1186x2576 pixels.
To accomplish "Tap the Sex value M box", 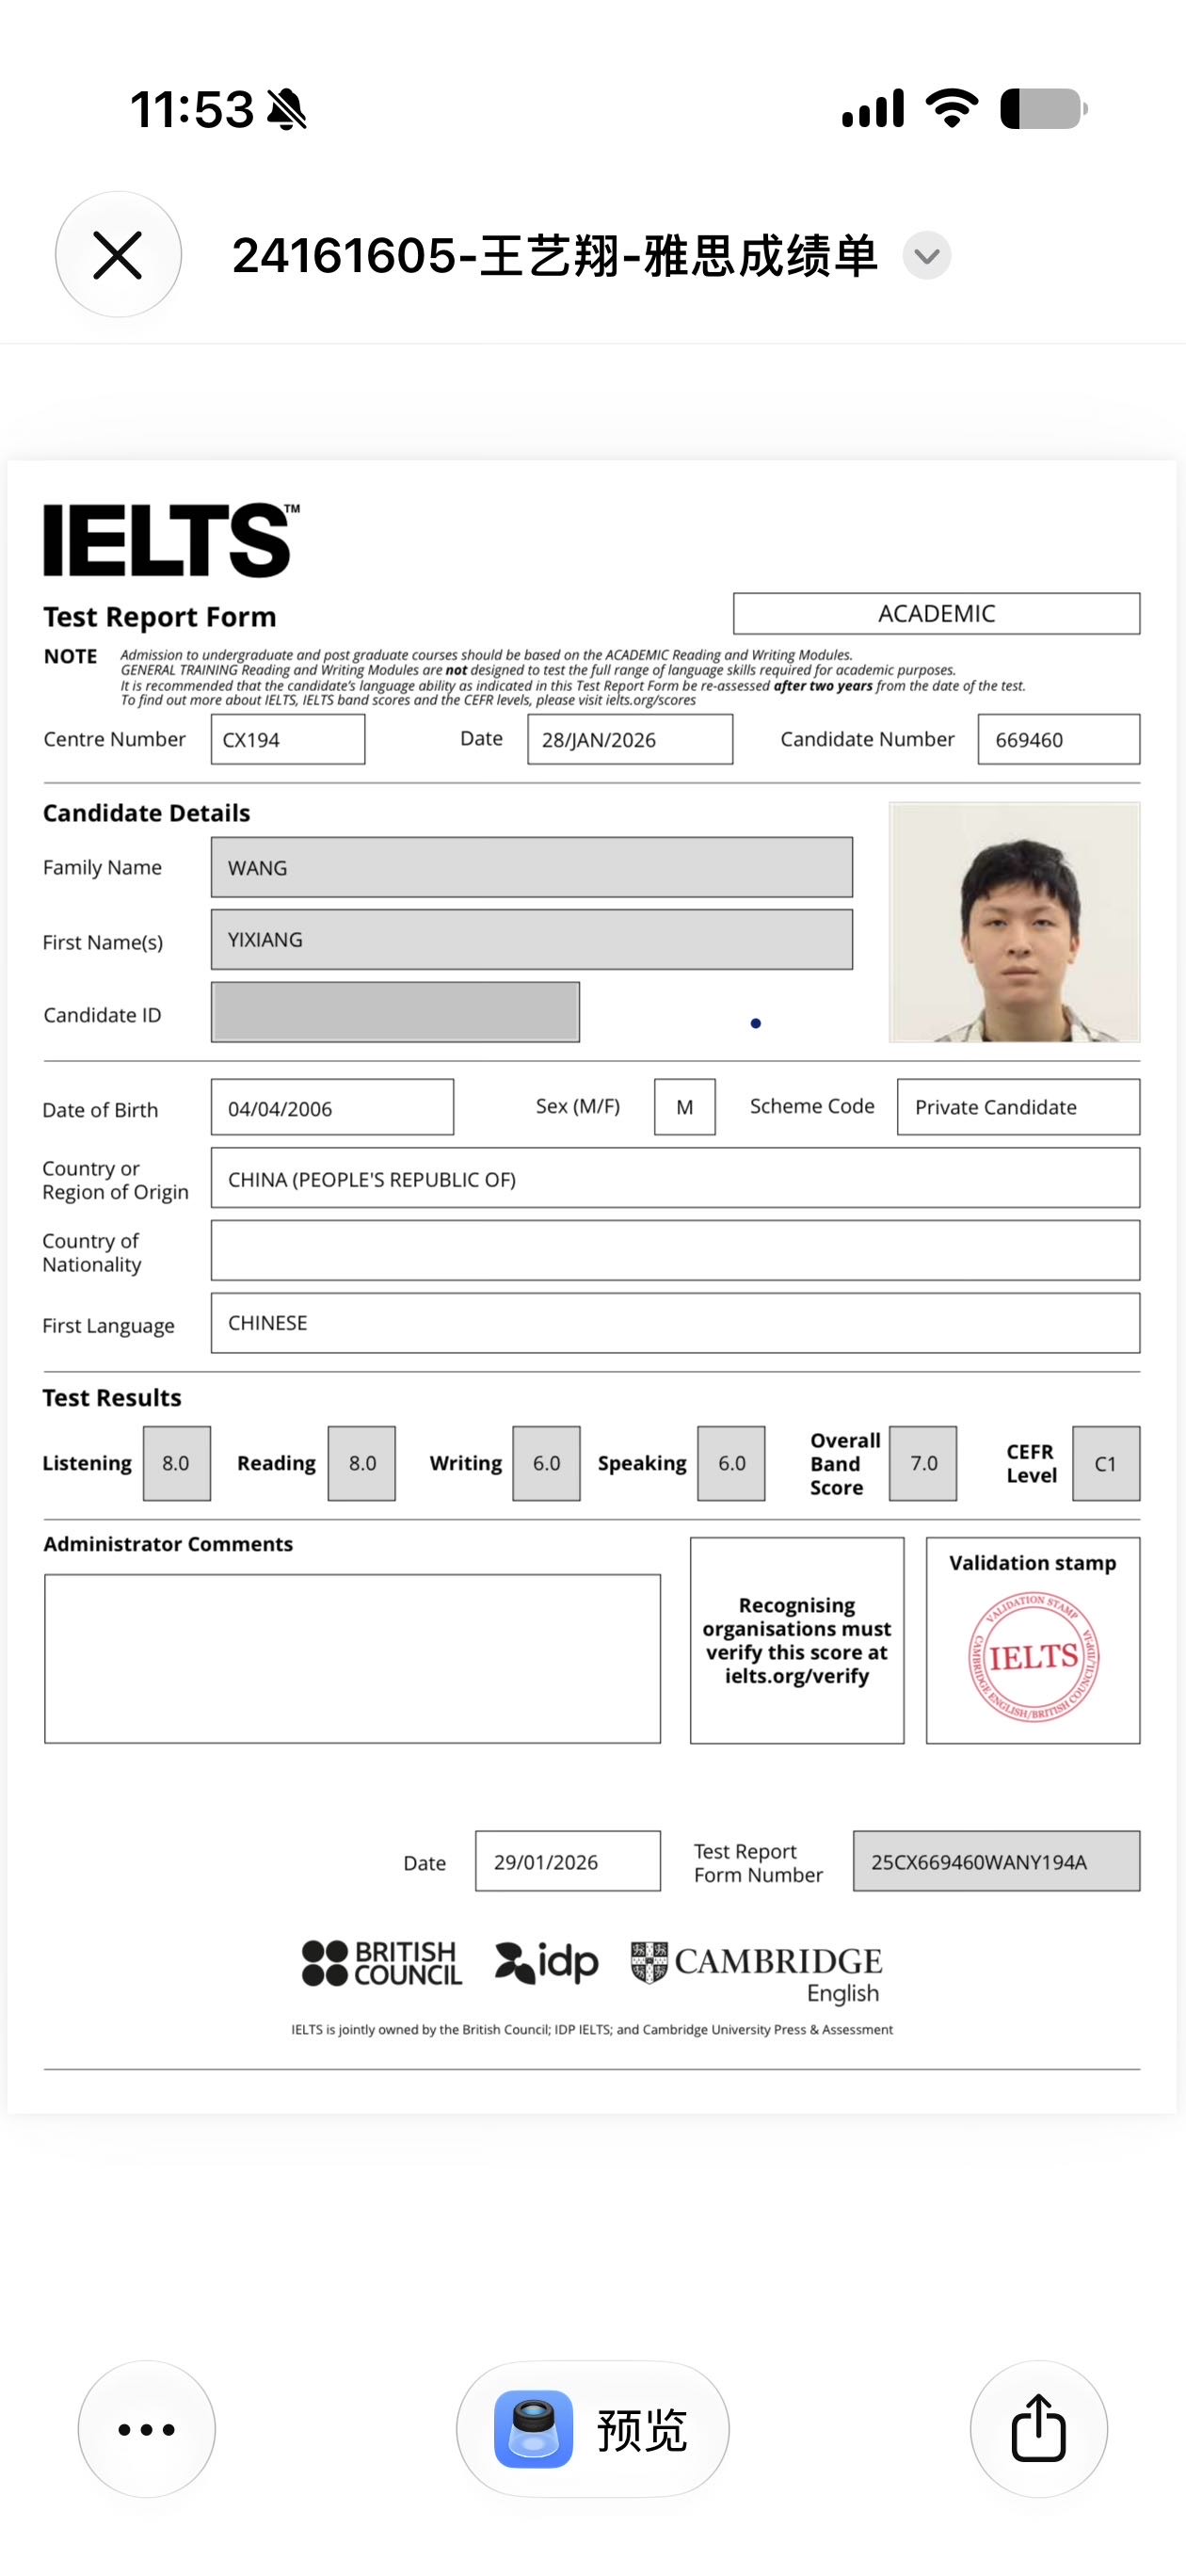I will coord(685,1107).
